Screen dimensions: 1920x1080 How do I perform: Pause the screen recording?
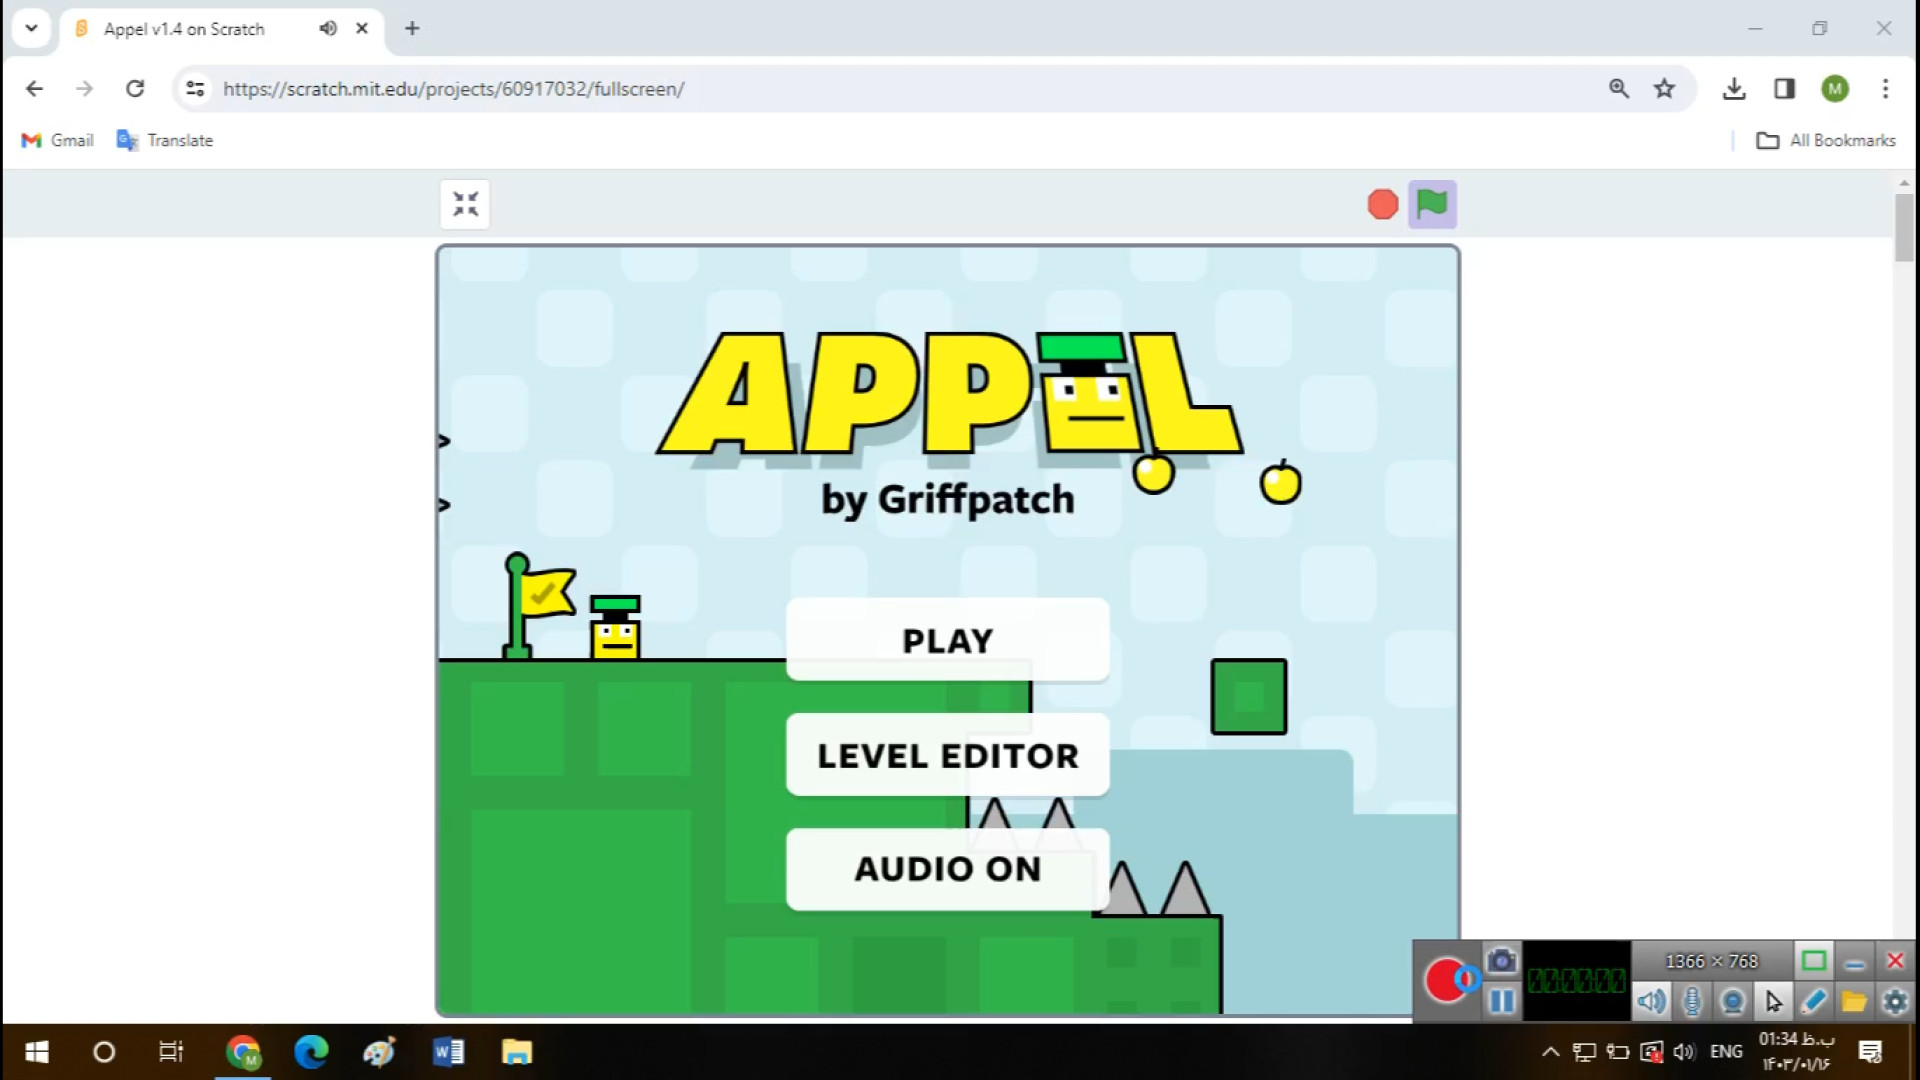pos(1501,1001)
